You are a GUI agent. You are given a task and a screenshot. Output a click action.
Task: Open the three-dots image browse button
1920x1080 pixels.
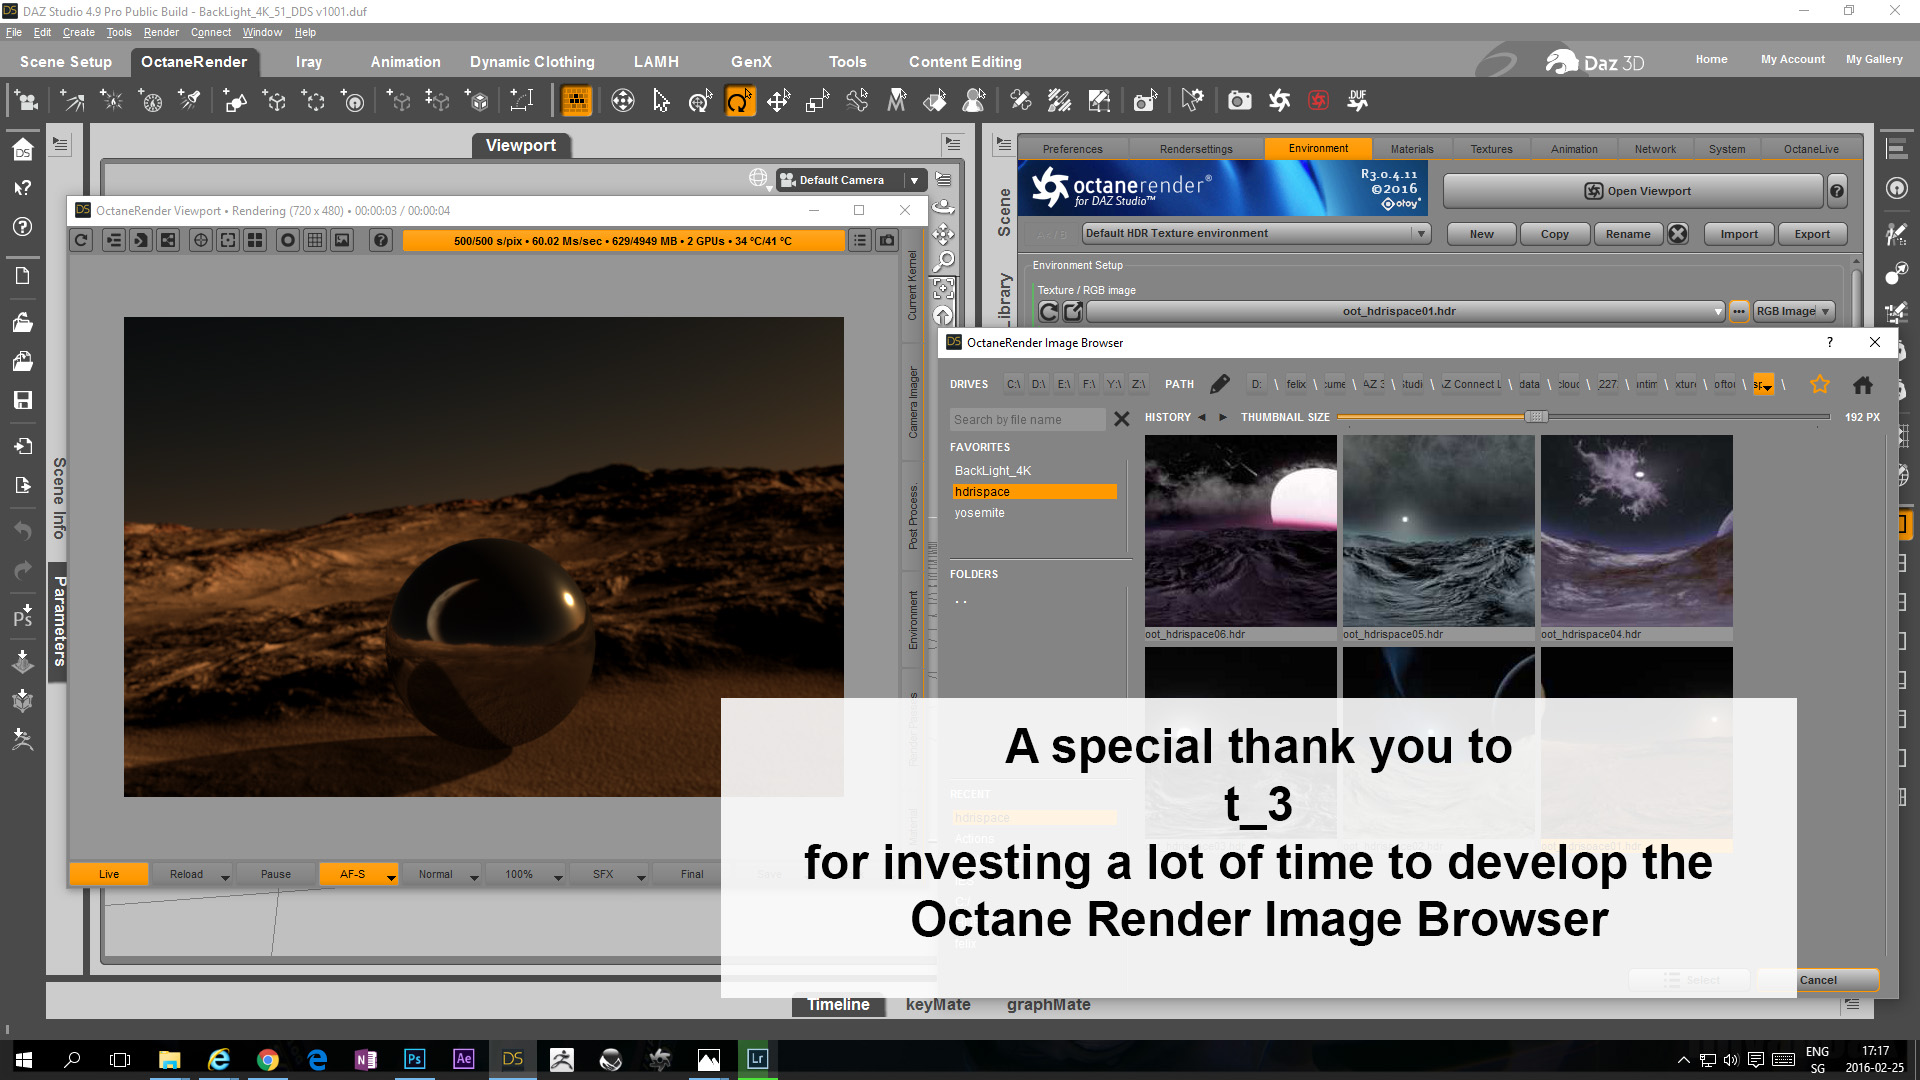tap(1739, 312)
